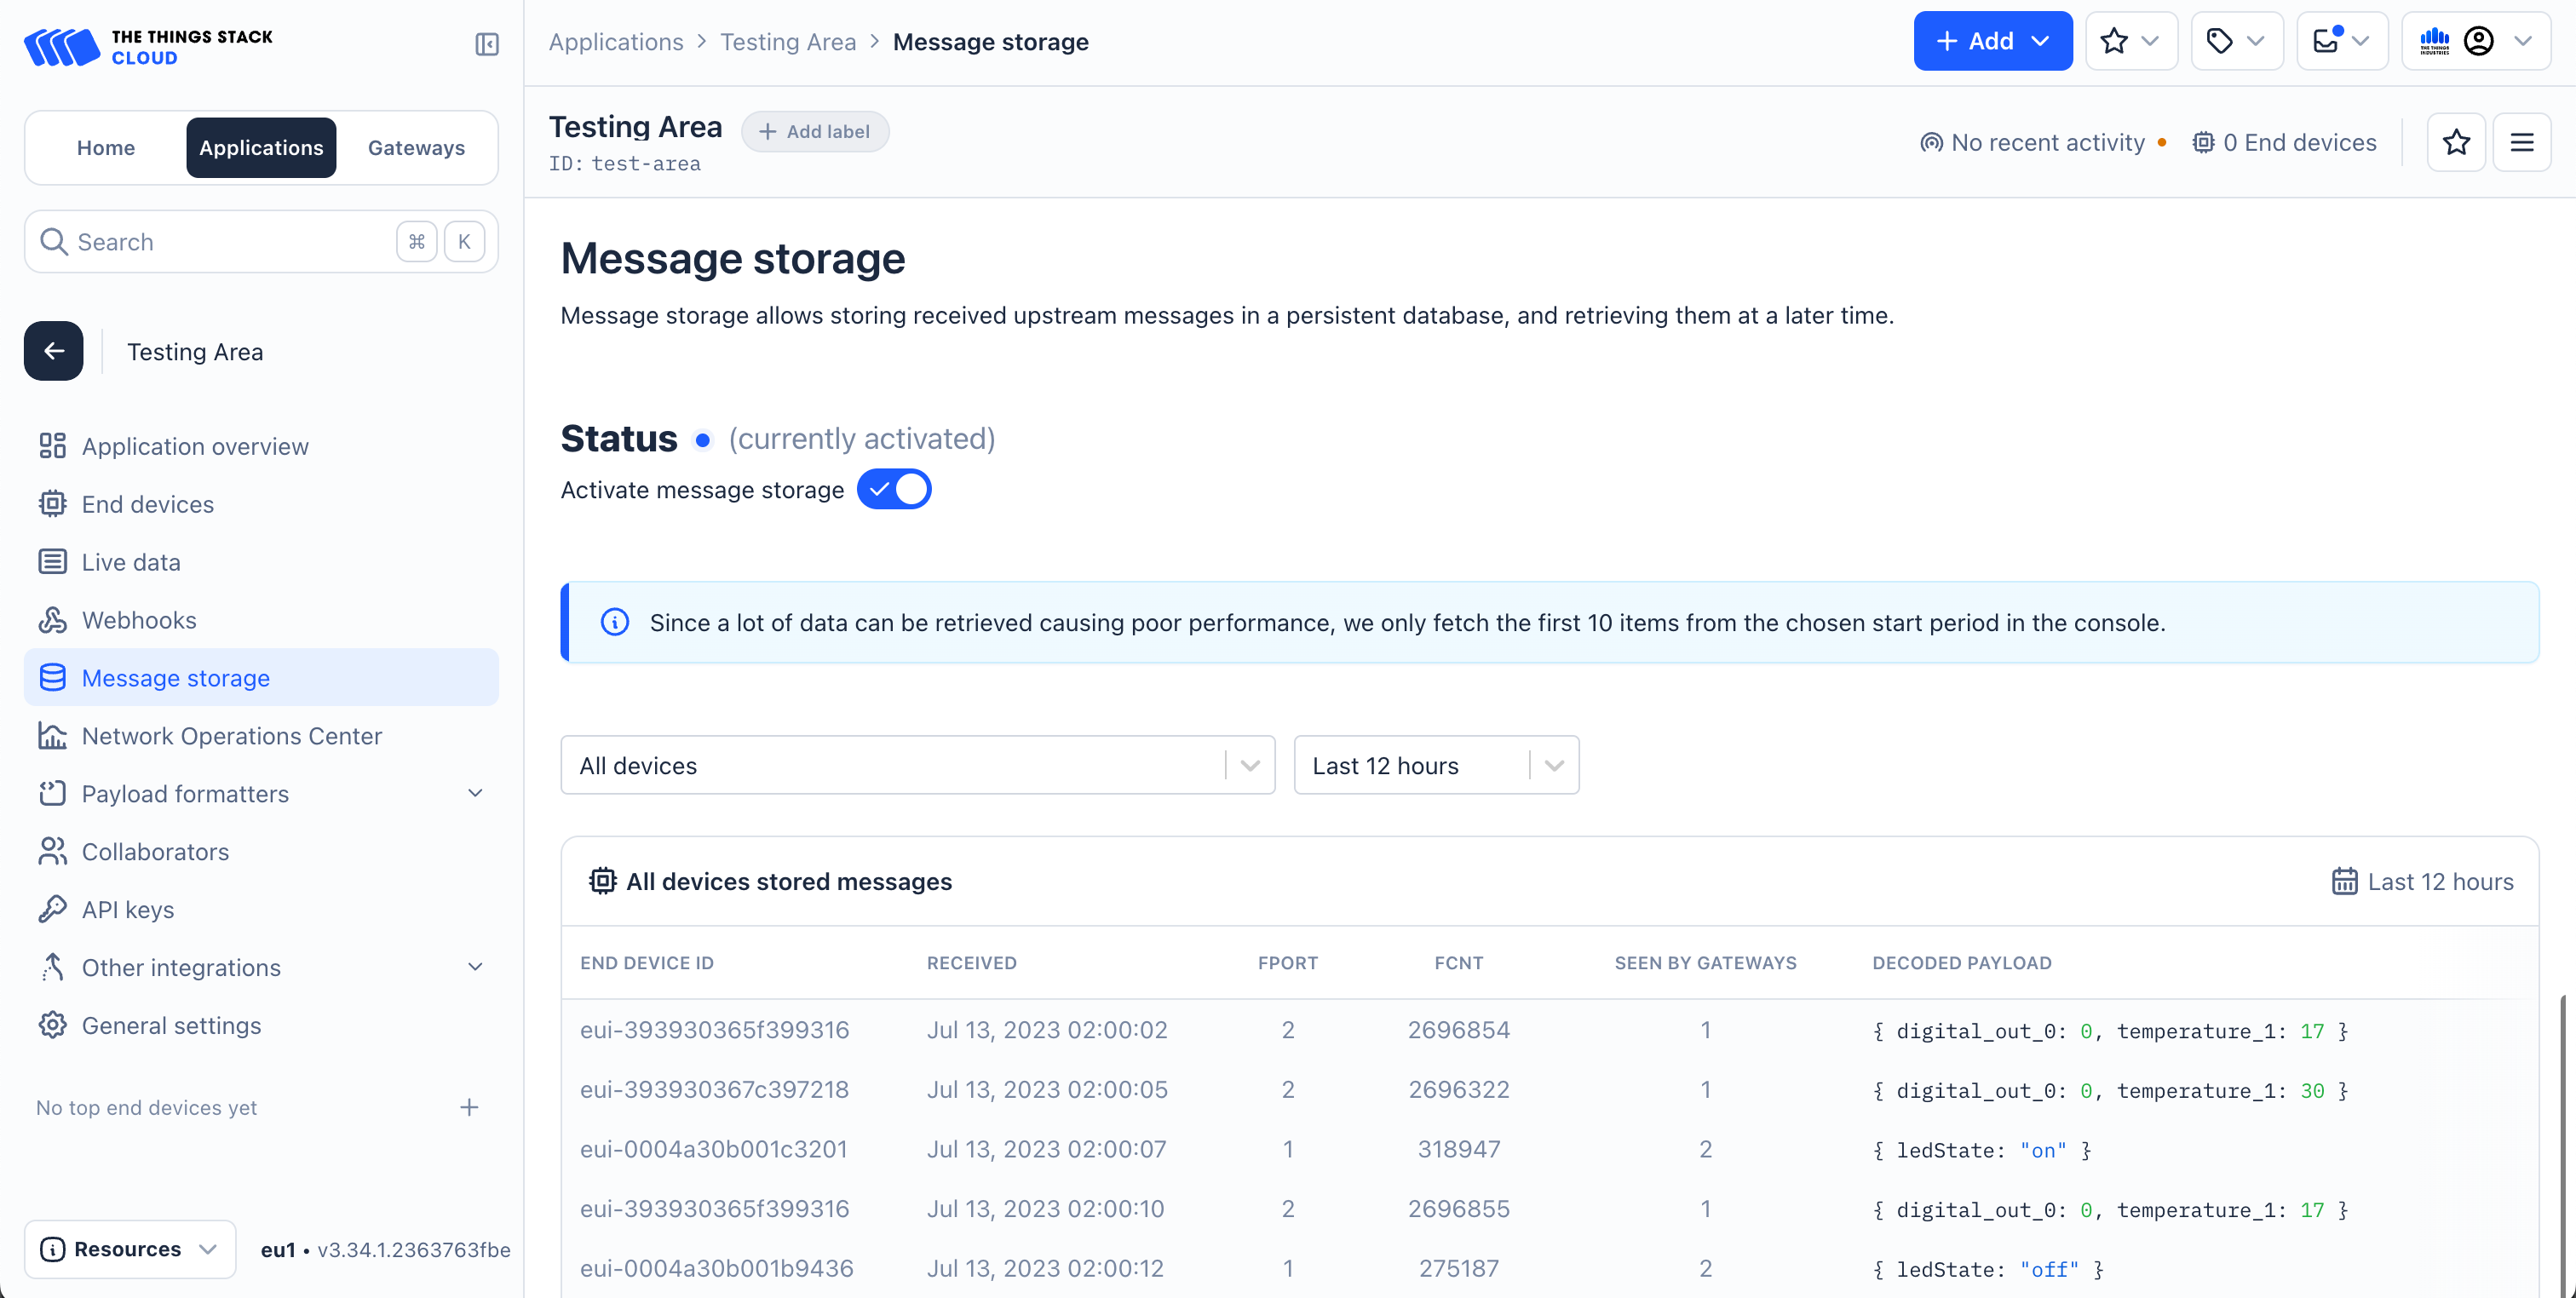Expand the Payload formatters section
2576x1298 pixels.
click(x=475, y=793)
